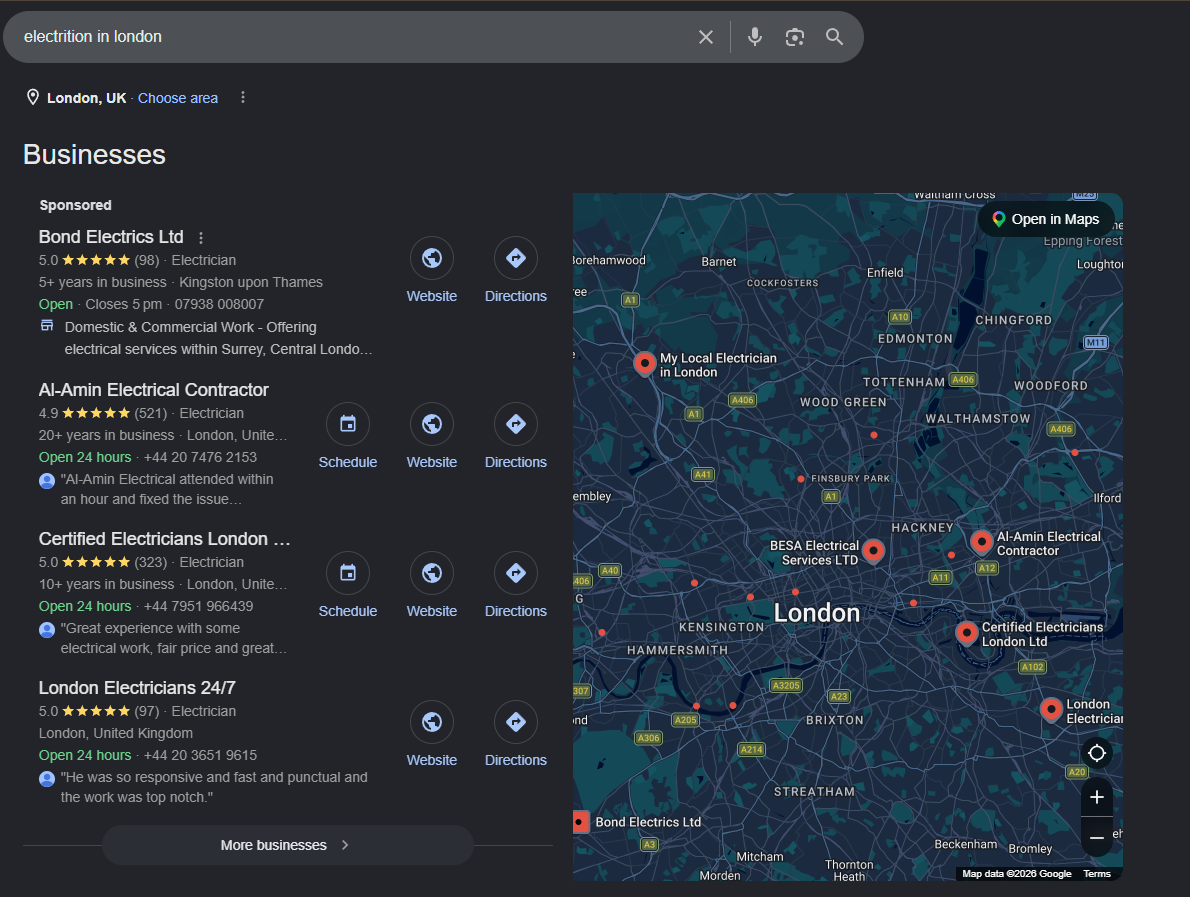Click the Sponsored label
1190x897 pixels.
click(75, 205)
